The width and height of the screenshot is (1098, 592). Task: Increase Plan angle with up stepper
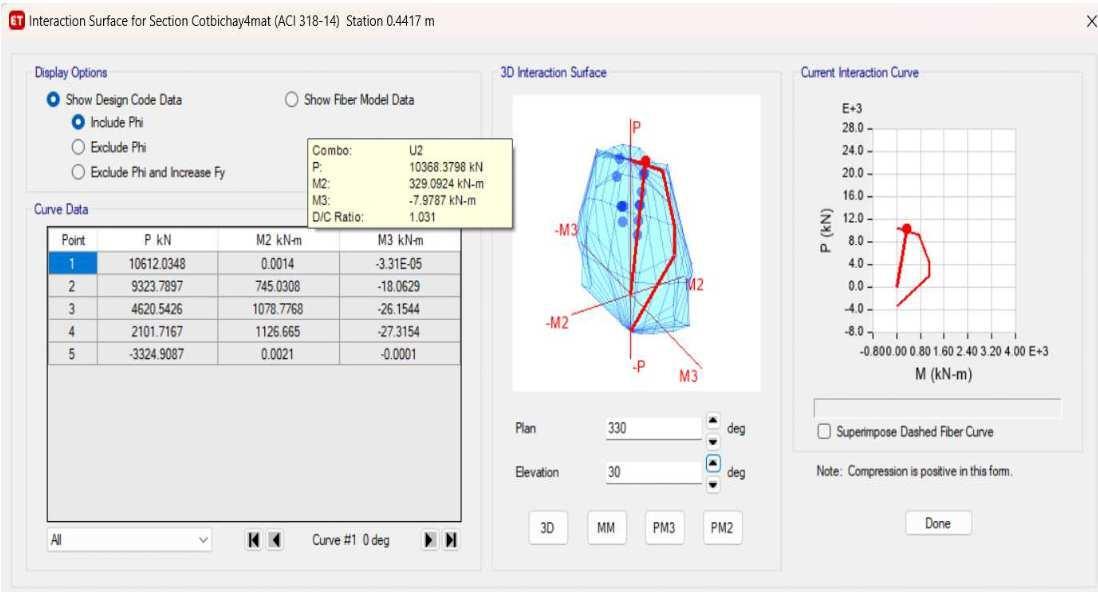(x=712, y=420)
